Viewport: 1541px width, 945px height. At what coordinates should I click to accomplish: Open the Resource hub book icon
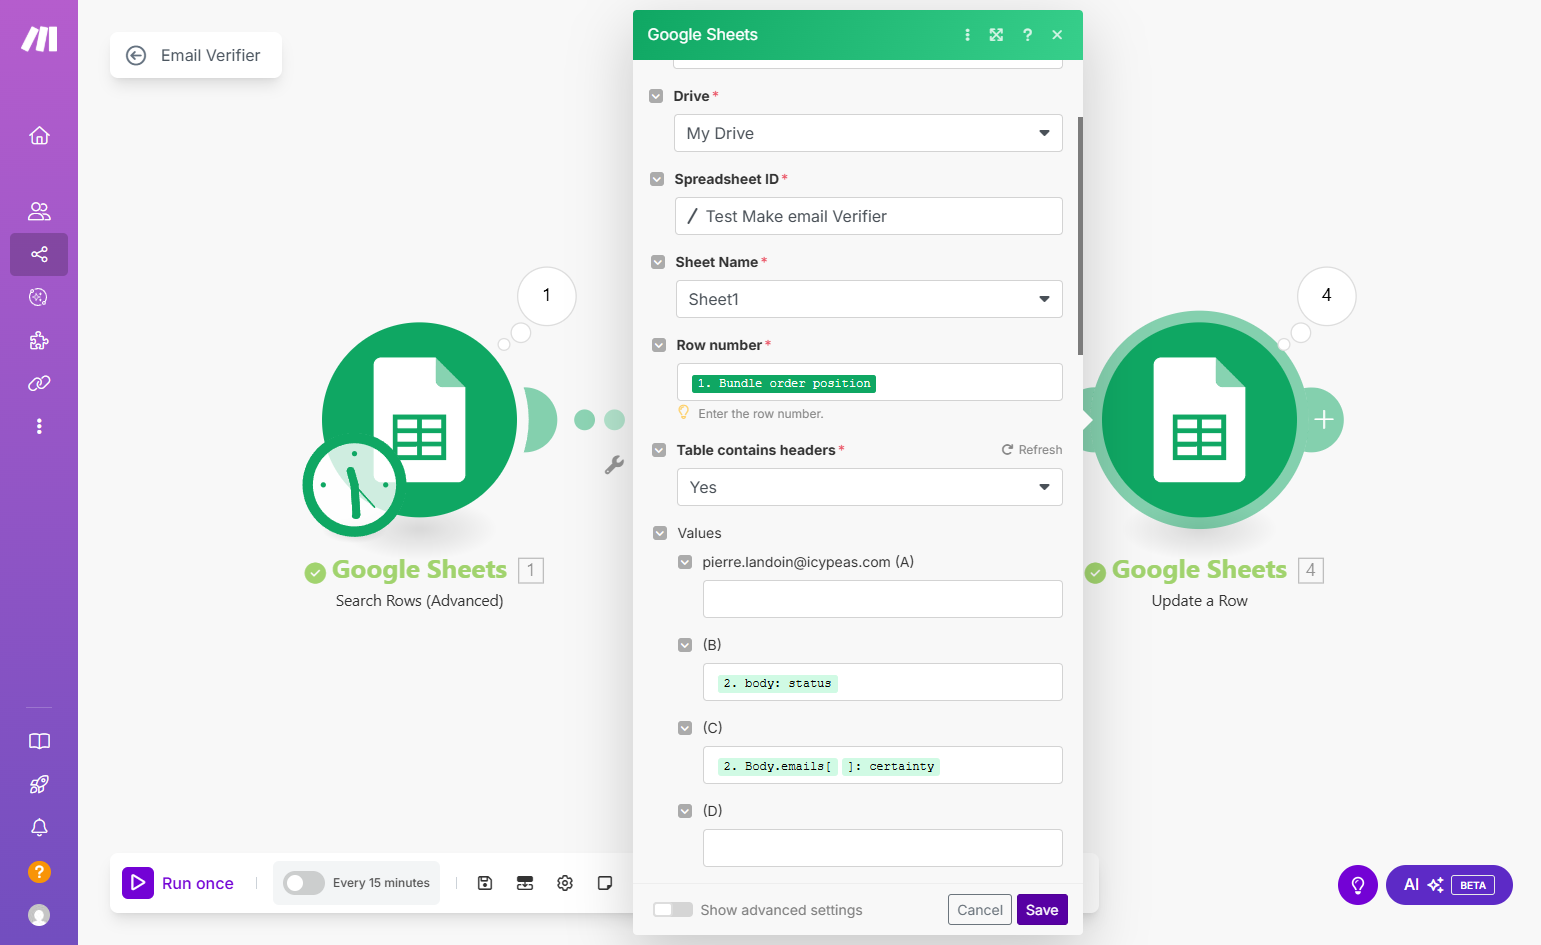point(39,741)
